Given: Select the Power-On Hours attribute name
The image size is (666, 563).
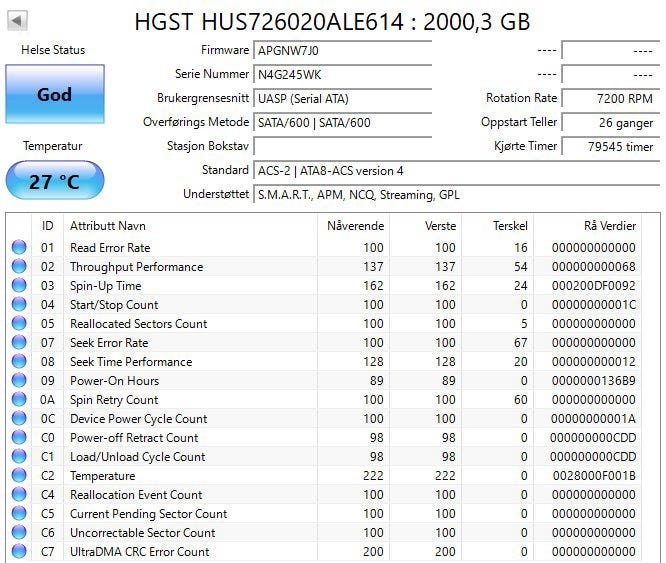Looking at the screenshot, I should click(114, 380).
